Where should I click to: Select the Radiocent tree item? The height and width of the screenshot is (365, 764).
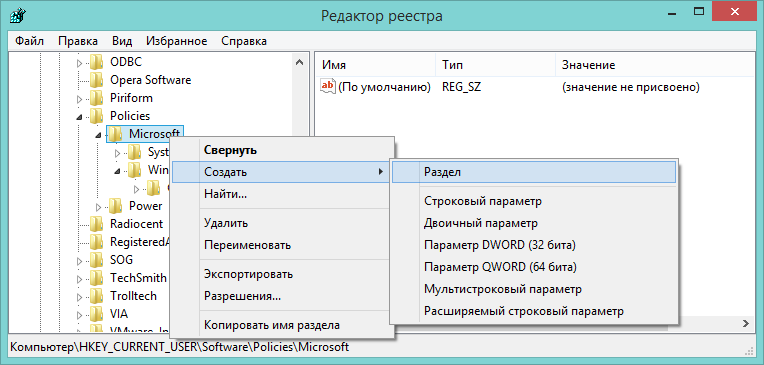coord(136,224)
